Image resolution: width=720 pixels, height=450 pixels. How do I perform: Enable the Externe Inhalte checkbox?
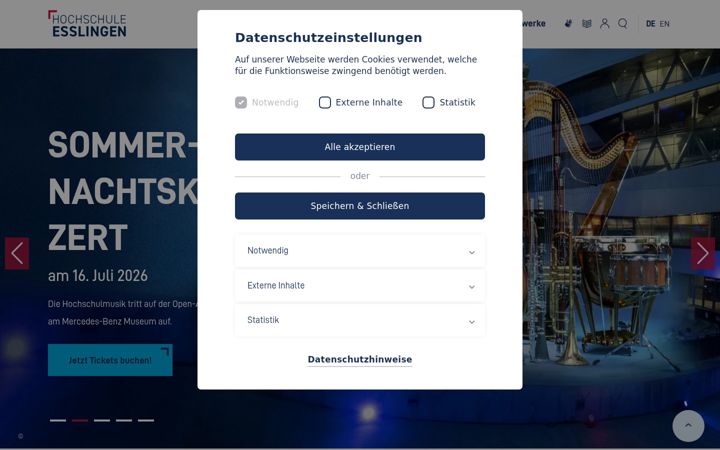[325, 102]
